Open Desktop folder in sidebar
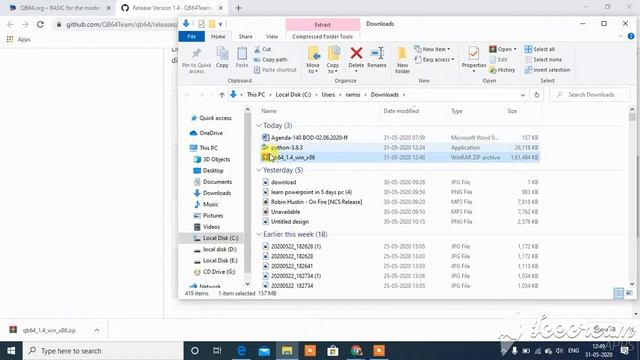 (x=209, y=171)
